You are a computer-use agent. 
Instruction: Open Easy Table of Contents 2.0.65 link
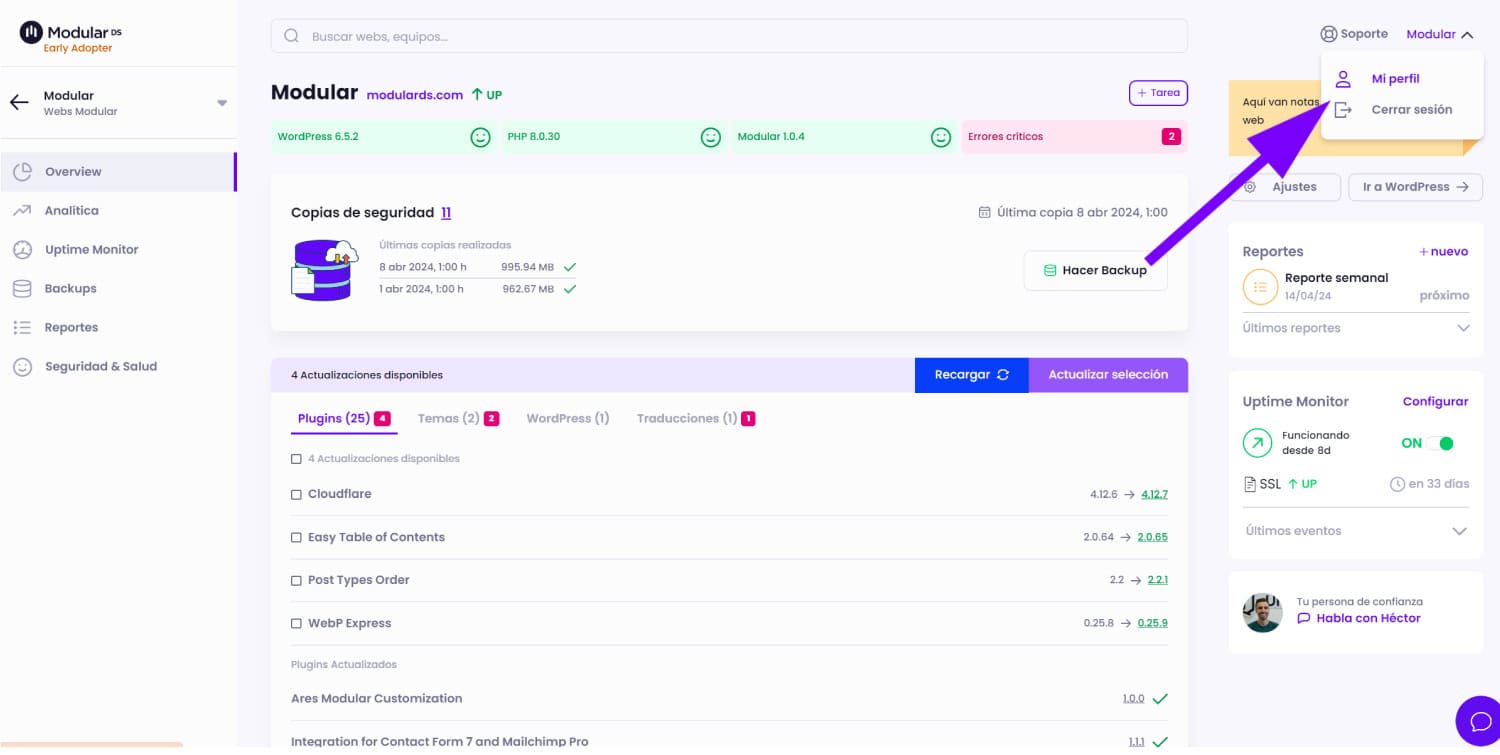pos(1152,538)
